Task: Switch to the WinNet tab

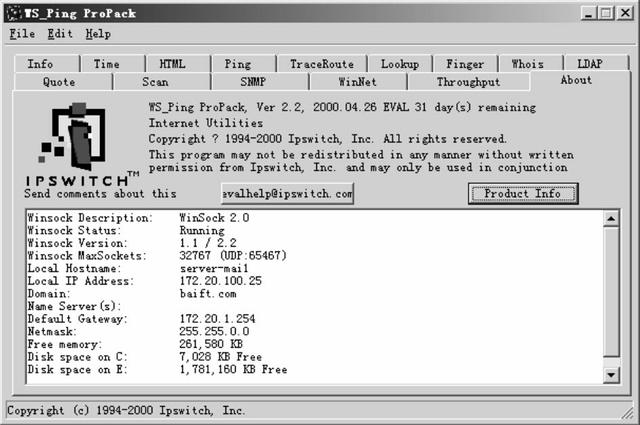Action: point(358,82)
